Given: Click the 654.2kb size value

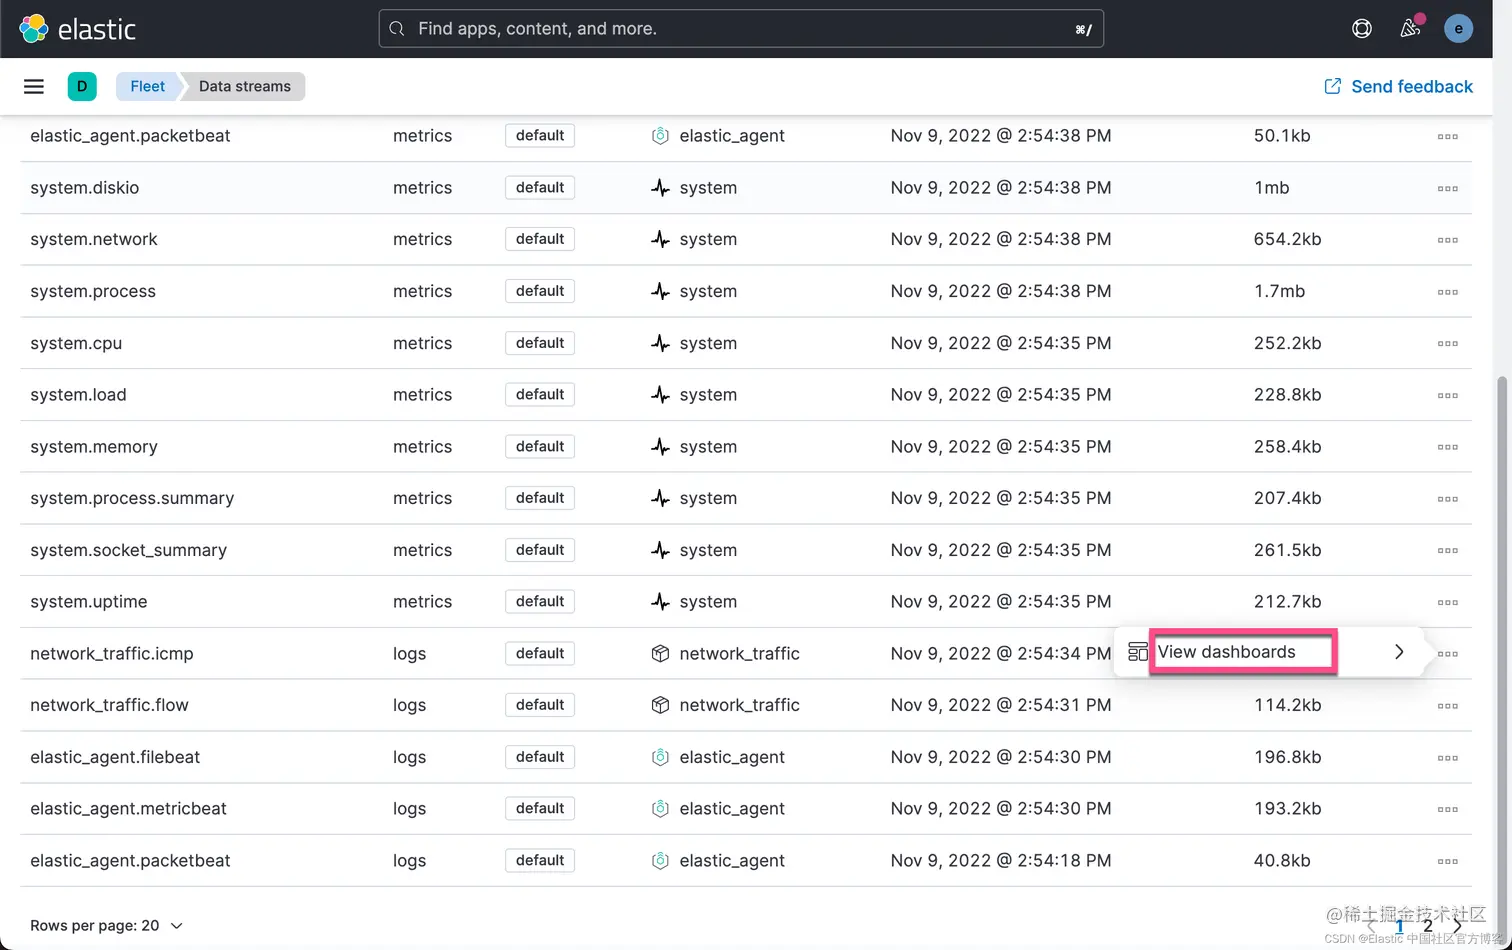Looking at the screenshot, I should click(1287, 240).
